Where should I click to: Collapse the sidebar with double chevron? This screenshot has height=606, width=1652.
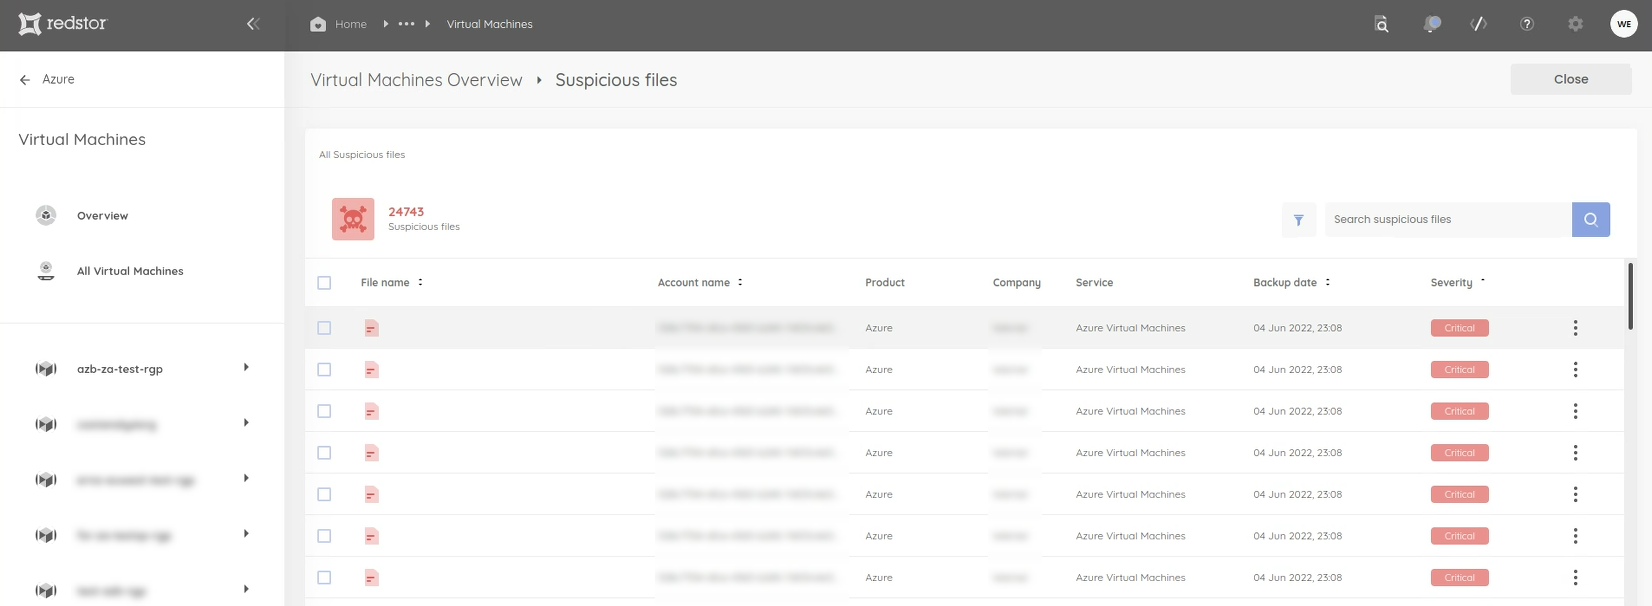click(x=253, y=24)
